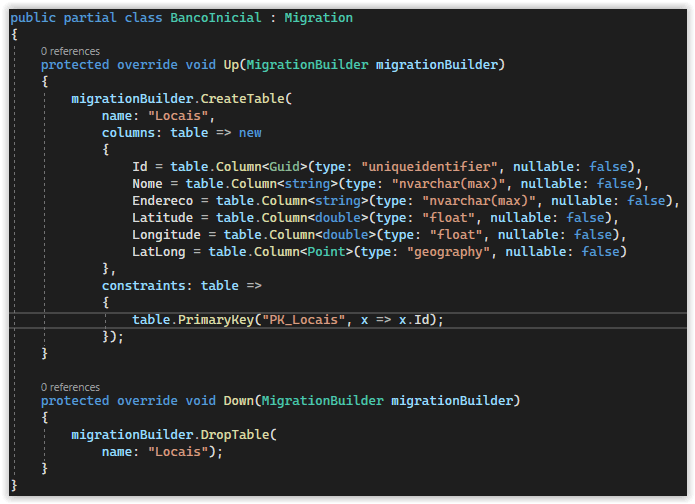Viewport: 695px width, 504px height.
Task: Click the Endereco column property
Action: click(162, 201)
